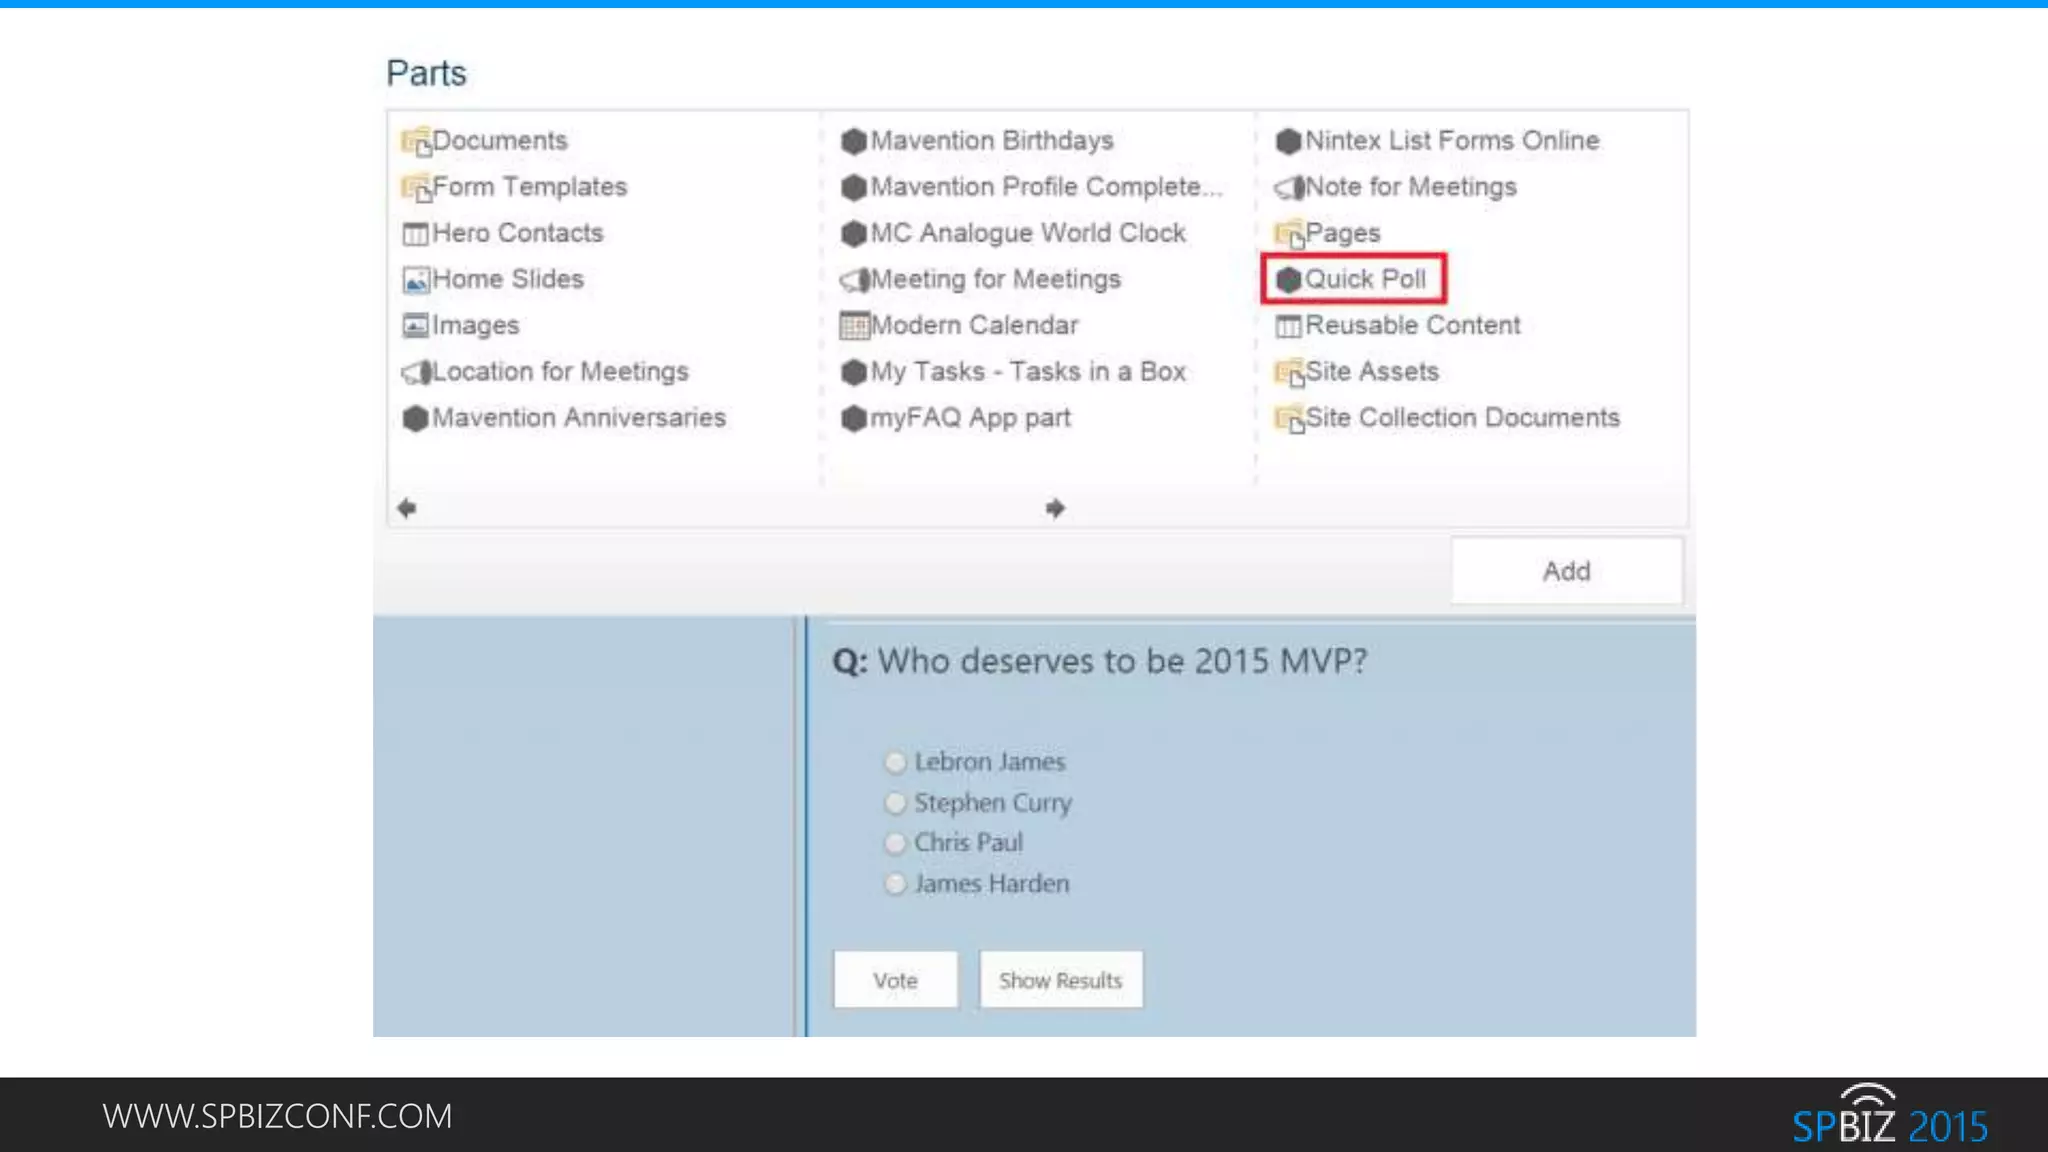The height and width of the screenshot is (1152, 2048).
Task: Click the Show Results button
Action: tap(1060, 980)
